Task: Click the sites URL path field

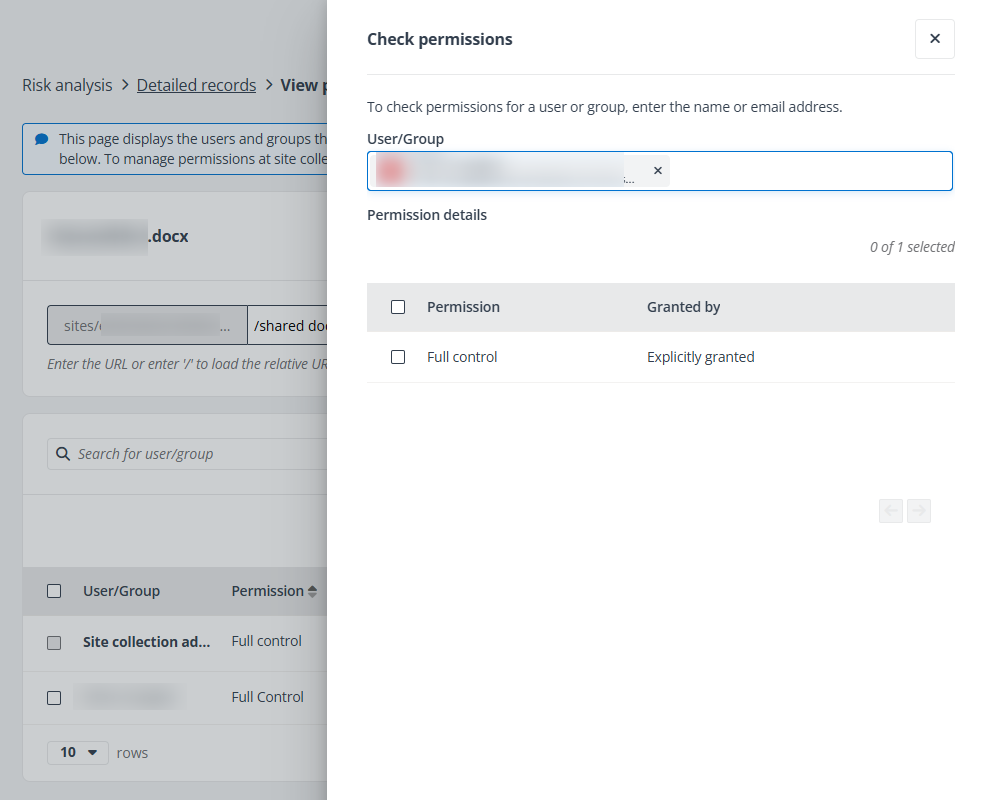Action: tap(146, 325)
